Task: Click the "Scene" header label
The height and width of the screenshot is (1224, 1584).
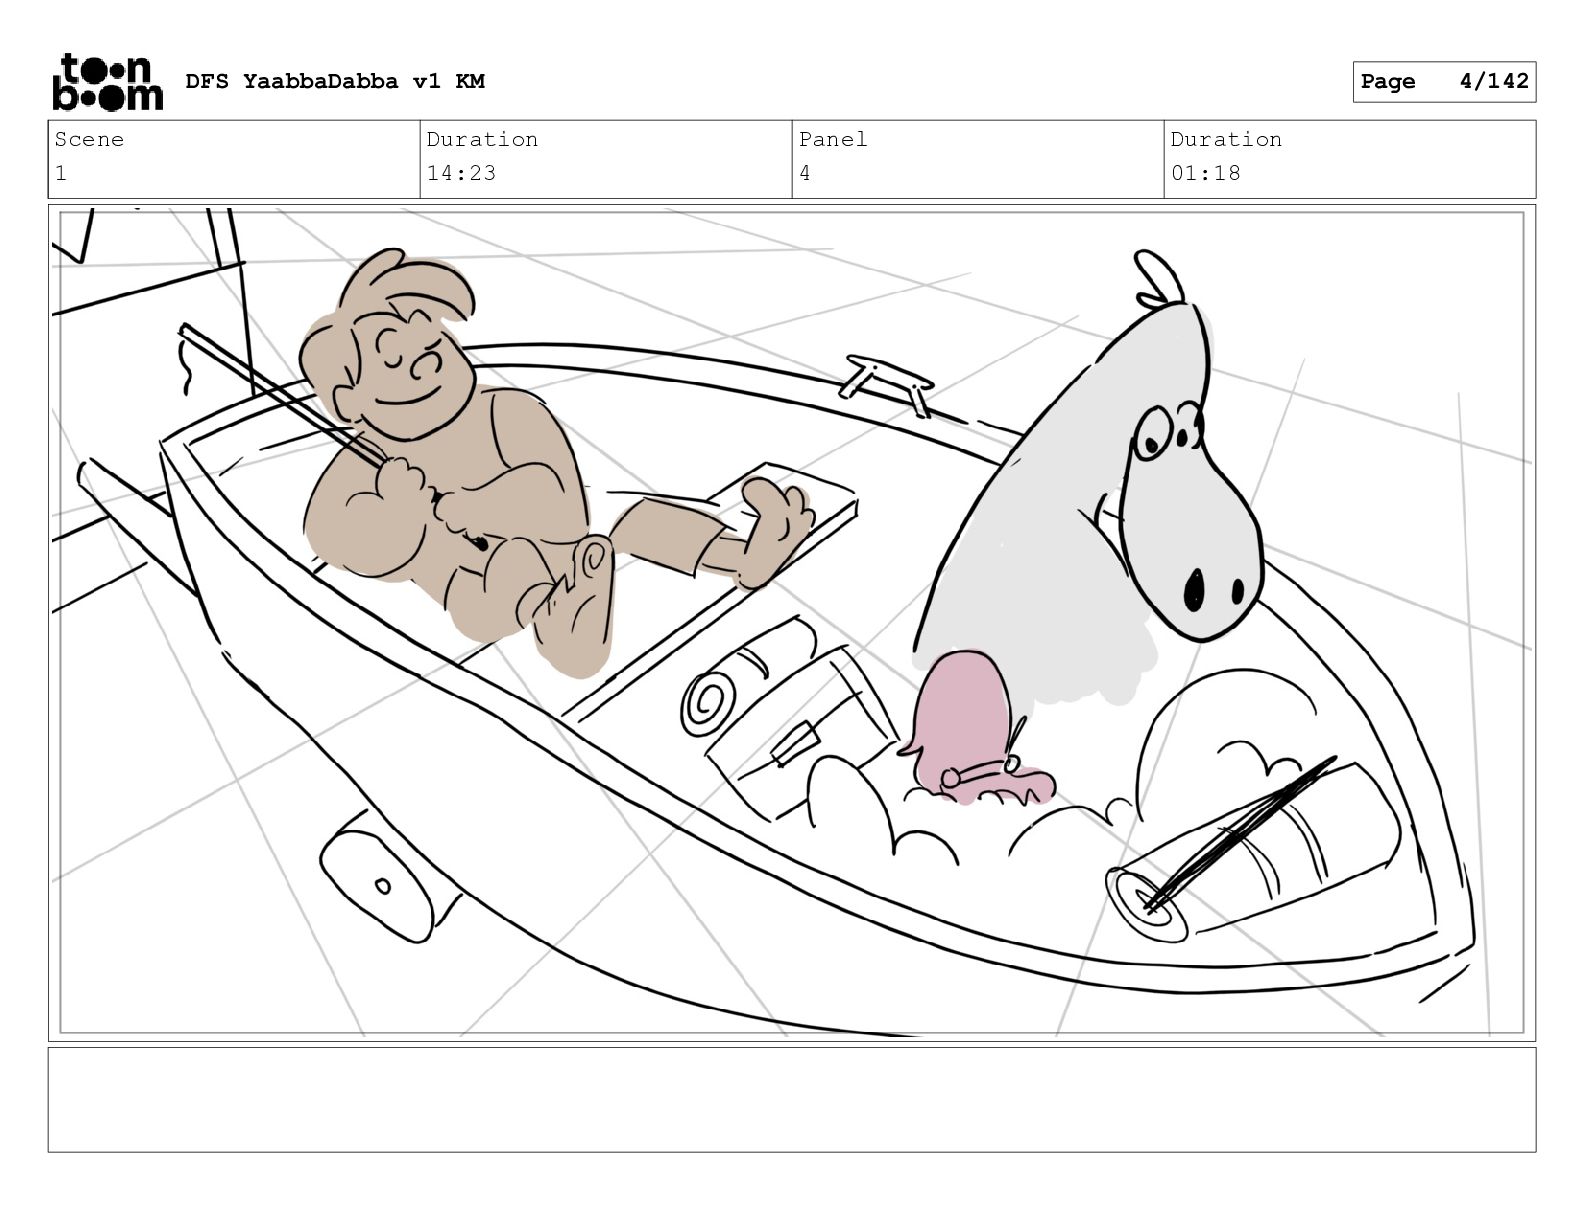Action: coord(89,139)
